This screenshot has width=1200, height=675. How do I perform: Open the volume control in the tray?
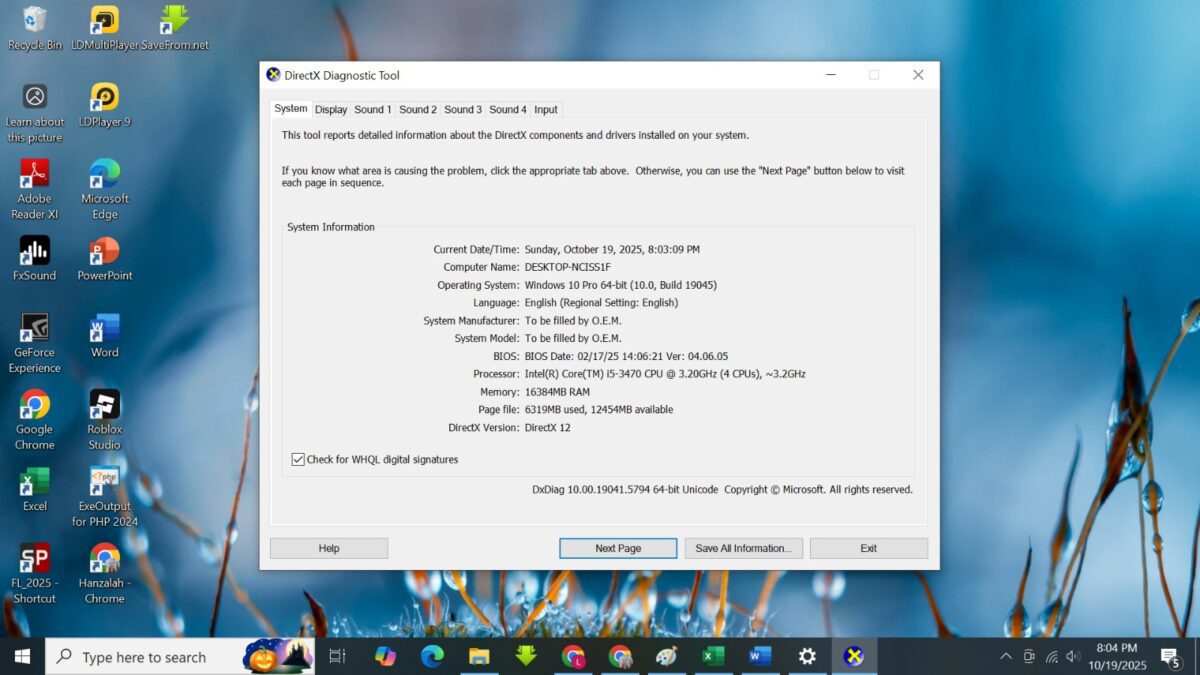click(x=1073, y=657)
